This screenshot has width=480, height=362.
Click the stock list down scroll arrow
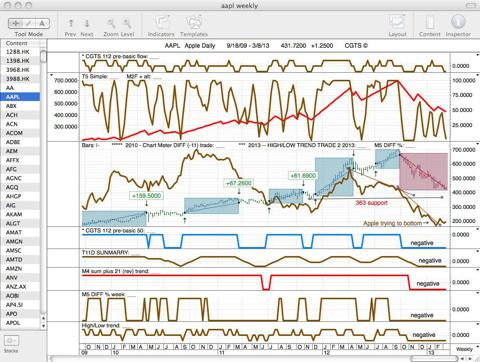click(43, 326)
